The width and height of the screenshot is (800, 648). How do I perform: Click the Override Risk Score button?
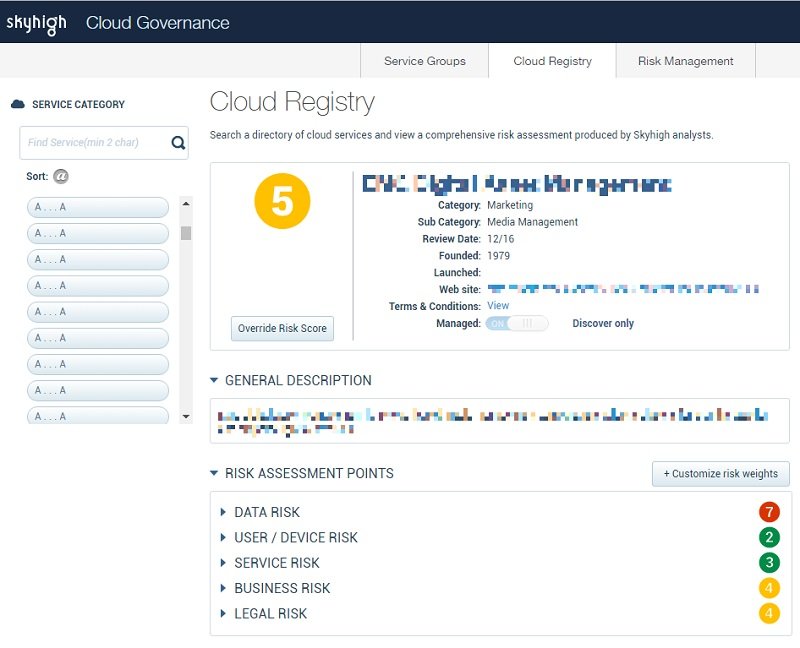click(x=282, y=329)
